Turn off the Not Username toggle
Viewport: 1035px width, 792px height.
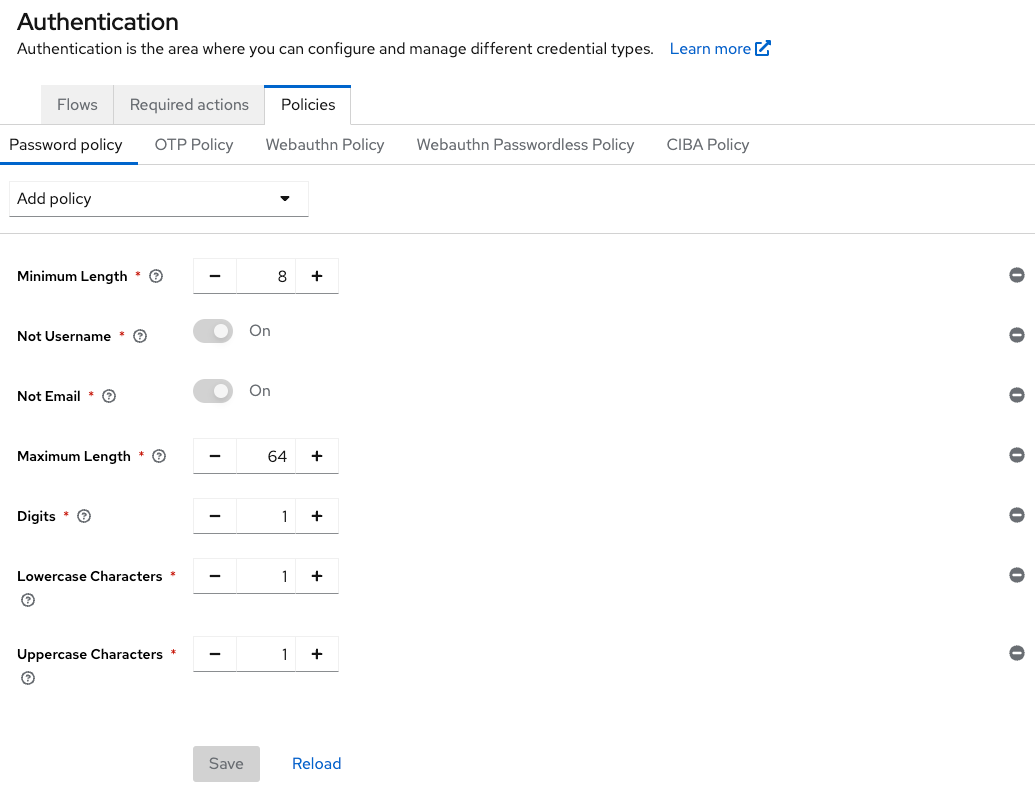(212, 331)
